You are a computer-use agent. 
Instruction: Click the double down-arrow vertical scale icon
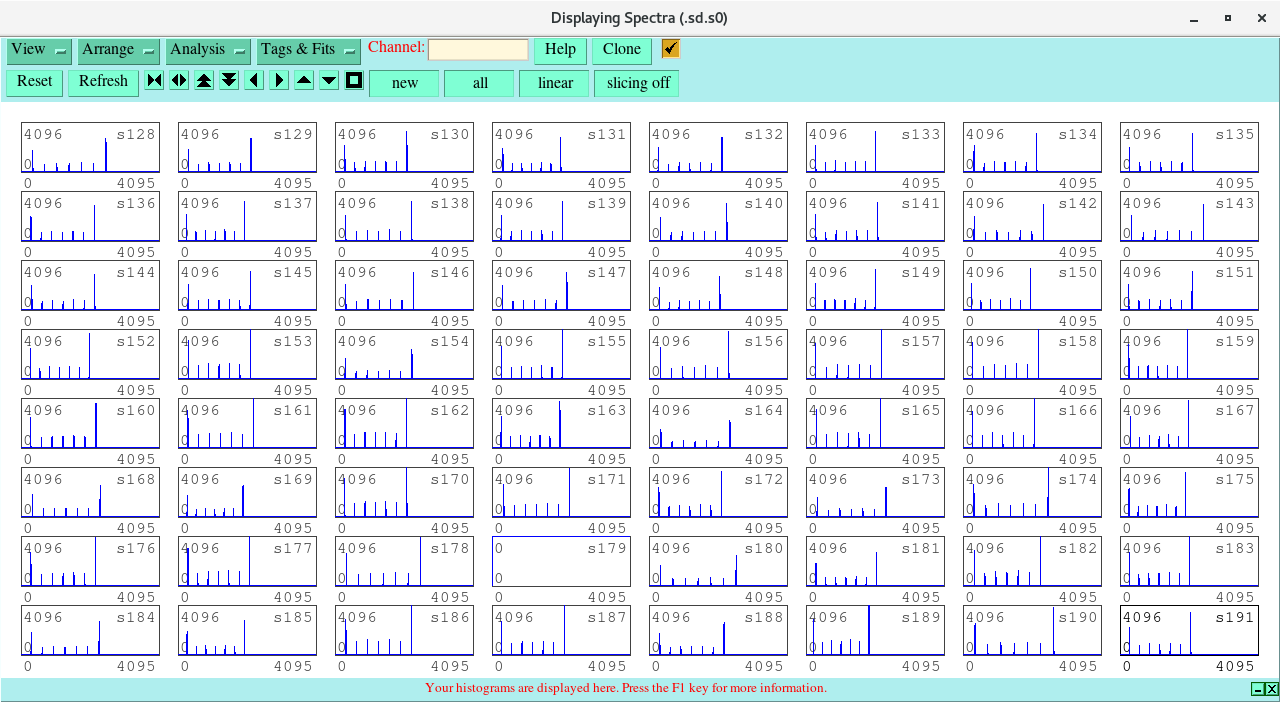tap(229, 81)
